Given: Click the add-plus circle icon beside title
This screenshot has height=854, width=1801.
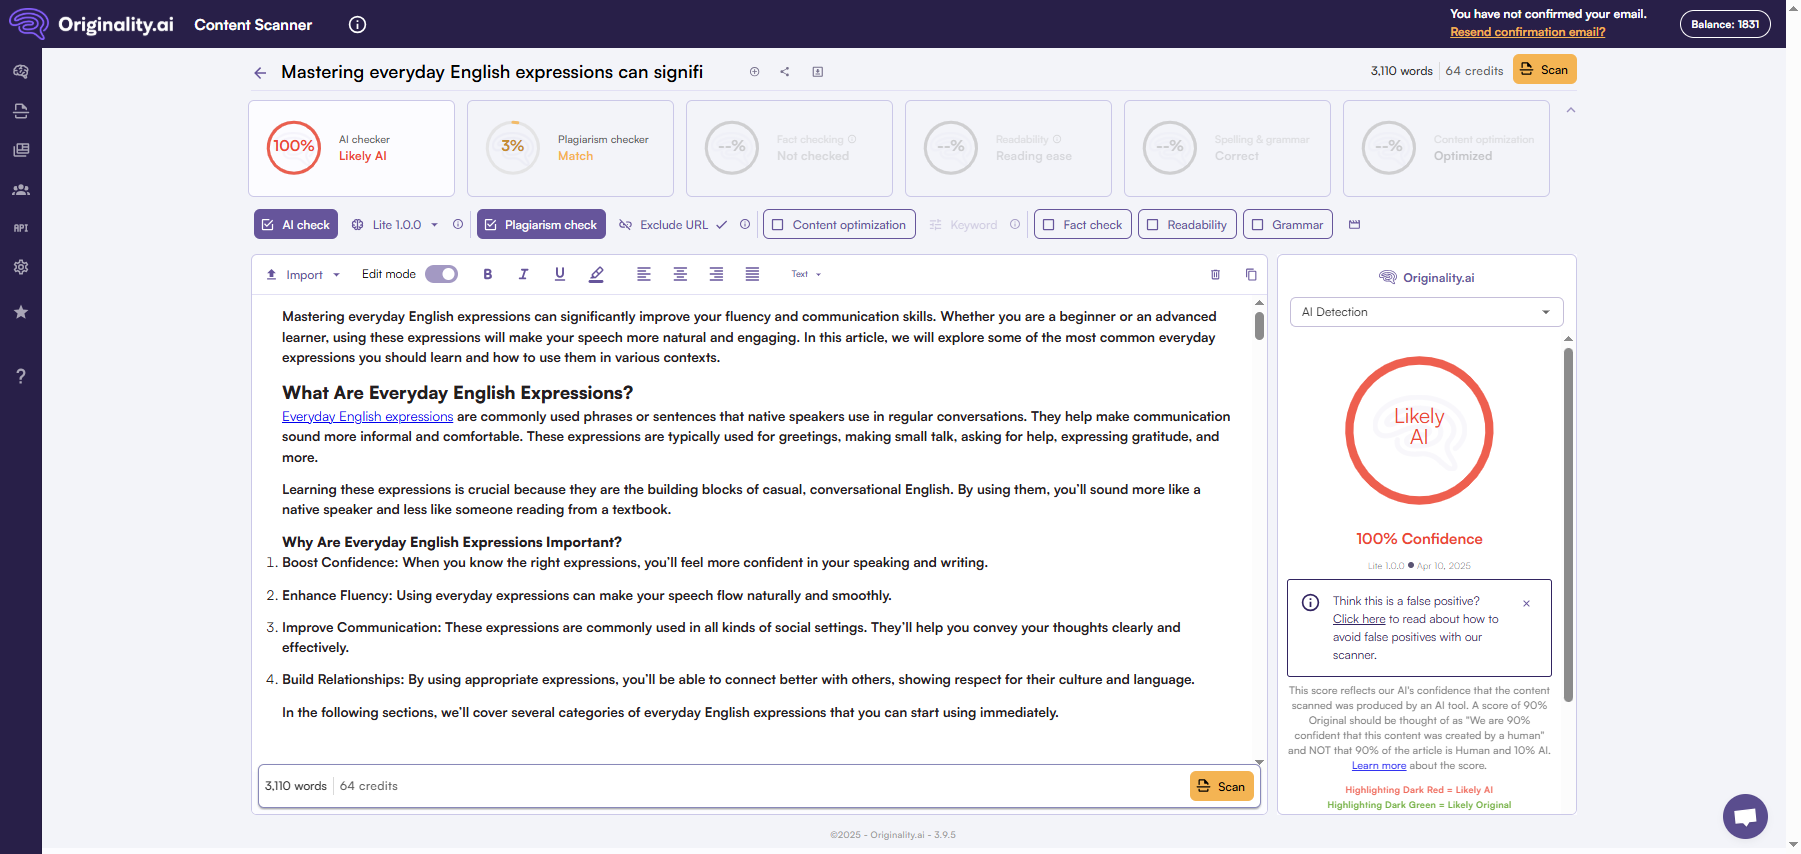Looking at the screenshot, I should tap(755, 72).
